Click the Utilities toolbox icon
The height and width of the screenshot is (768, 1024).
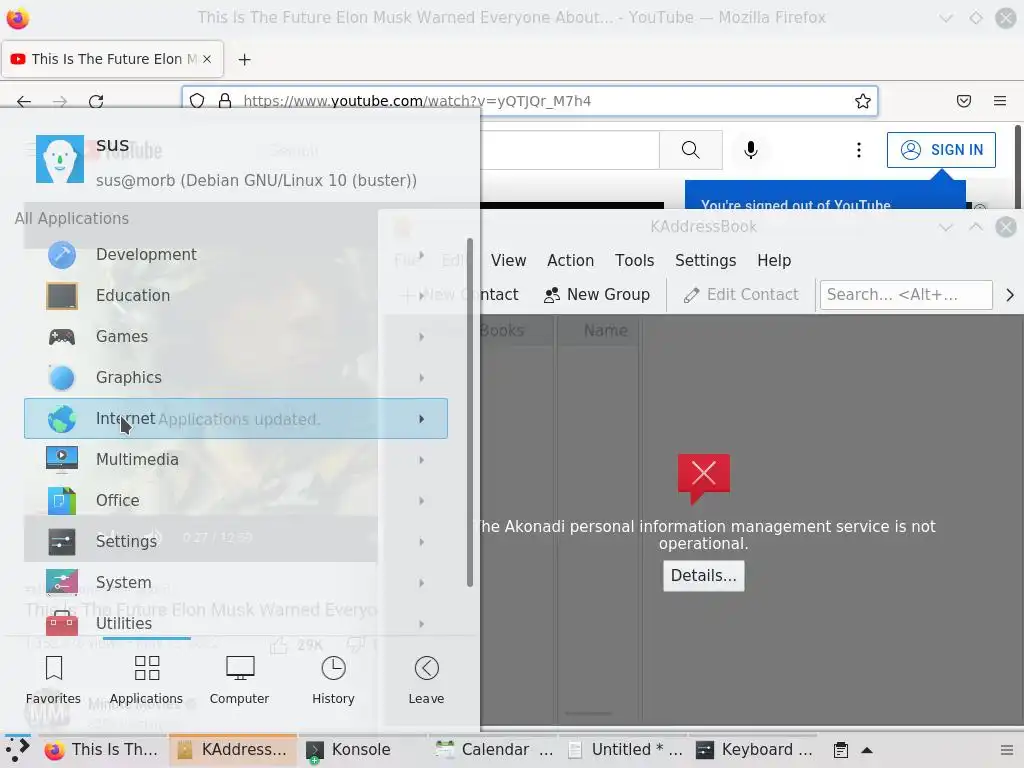click(x=62, y=623)
